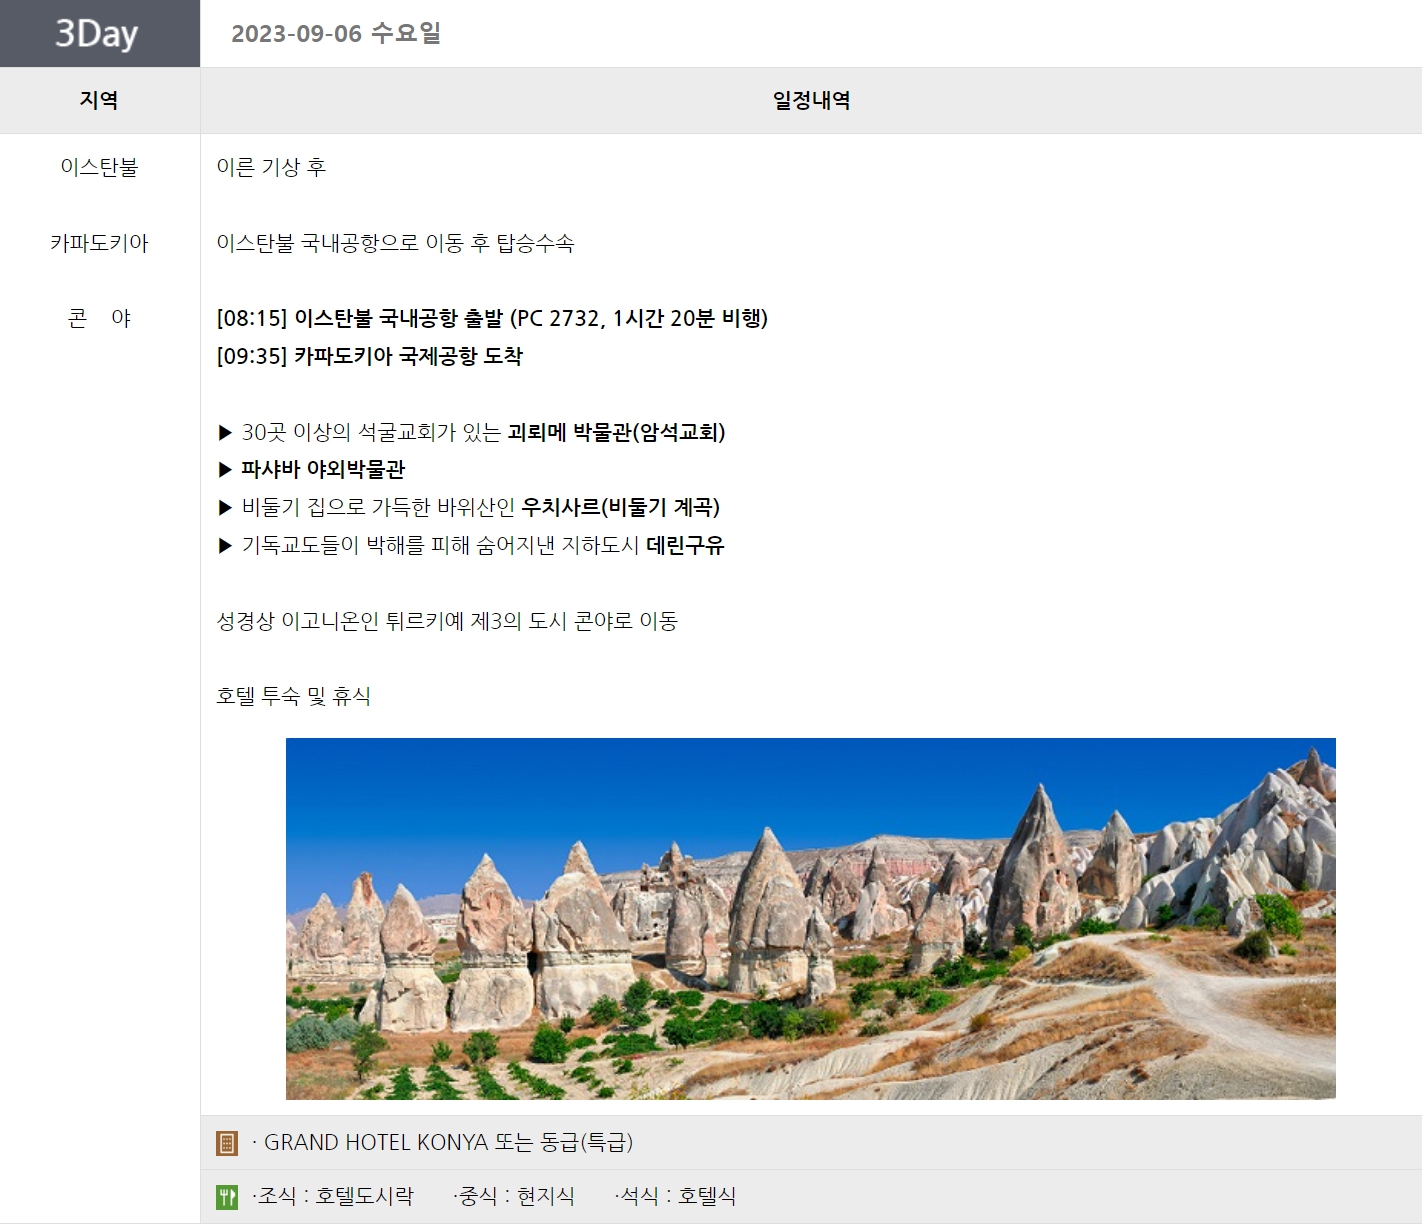The height and width of the screenshot is (1224, 1422).
Task: Click the 데린구유 underground city text
Action: (685, 545)
